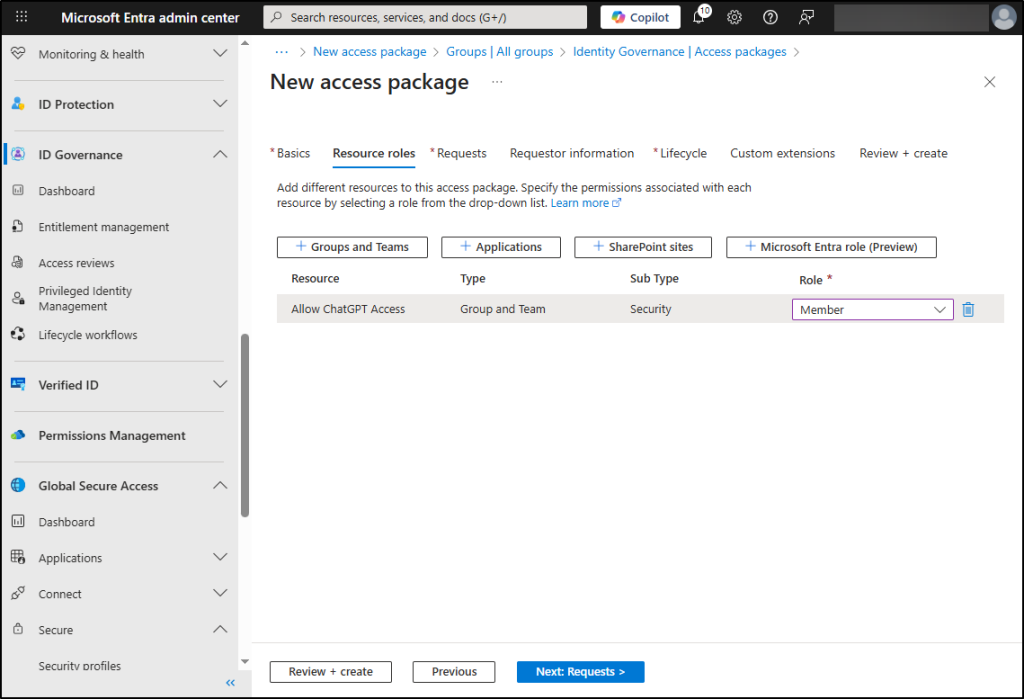
Task: Switch to the Lifecycle tab
Action: point(683,153)
